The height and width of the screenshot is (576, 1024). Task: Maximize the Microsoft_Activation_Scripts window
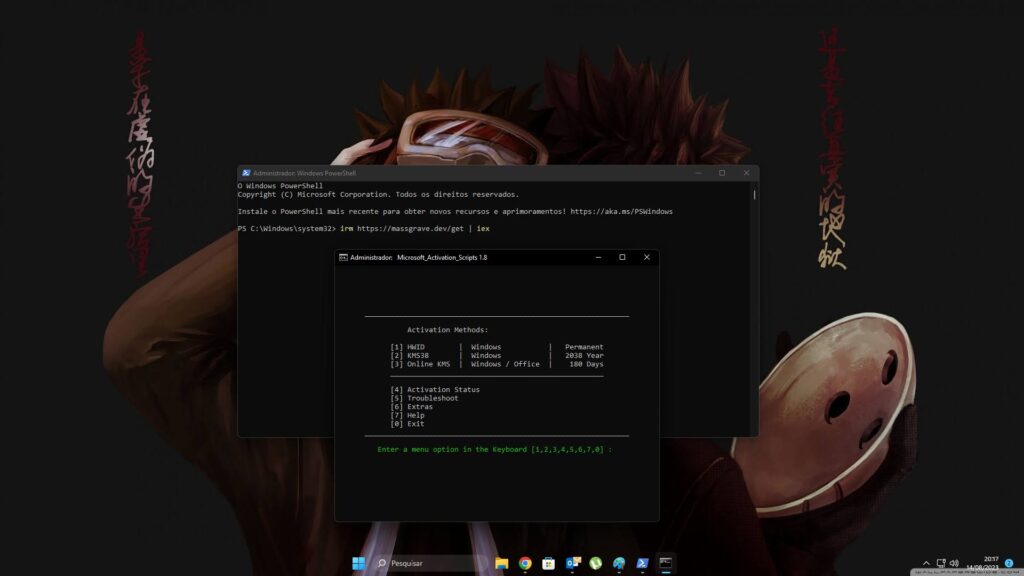coord(622,257)
